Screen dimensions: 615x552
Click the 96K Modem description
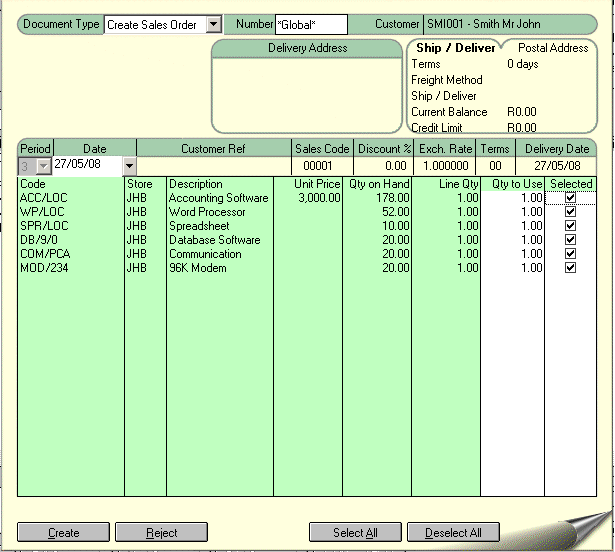coord(198,268)
